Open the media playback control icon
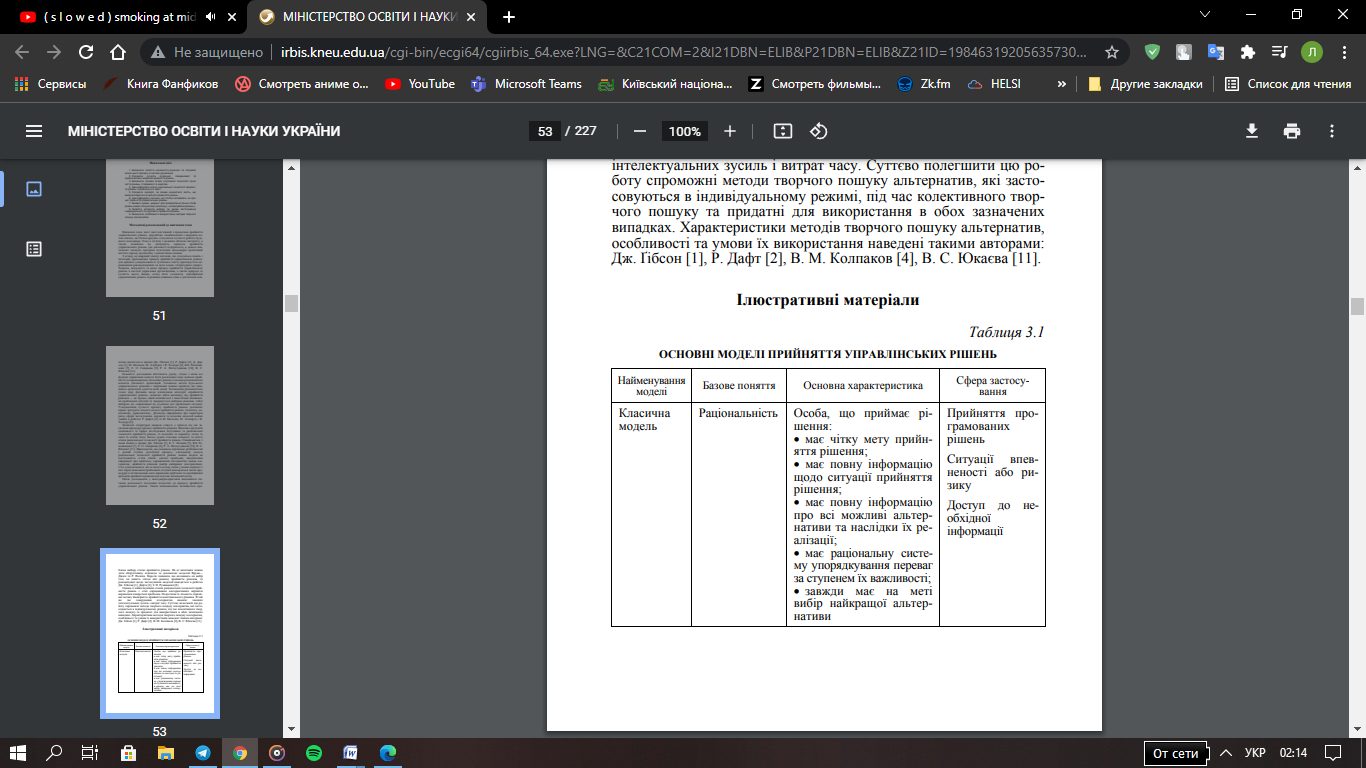1366x768 pixels. pyautogui.click(x=1279, y=52)
